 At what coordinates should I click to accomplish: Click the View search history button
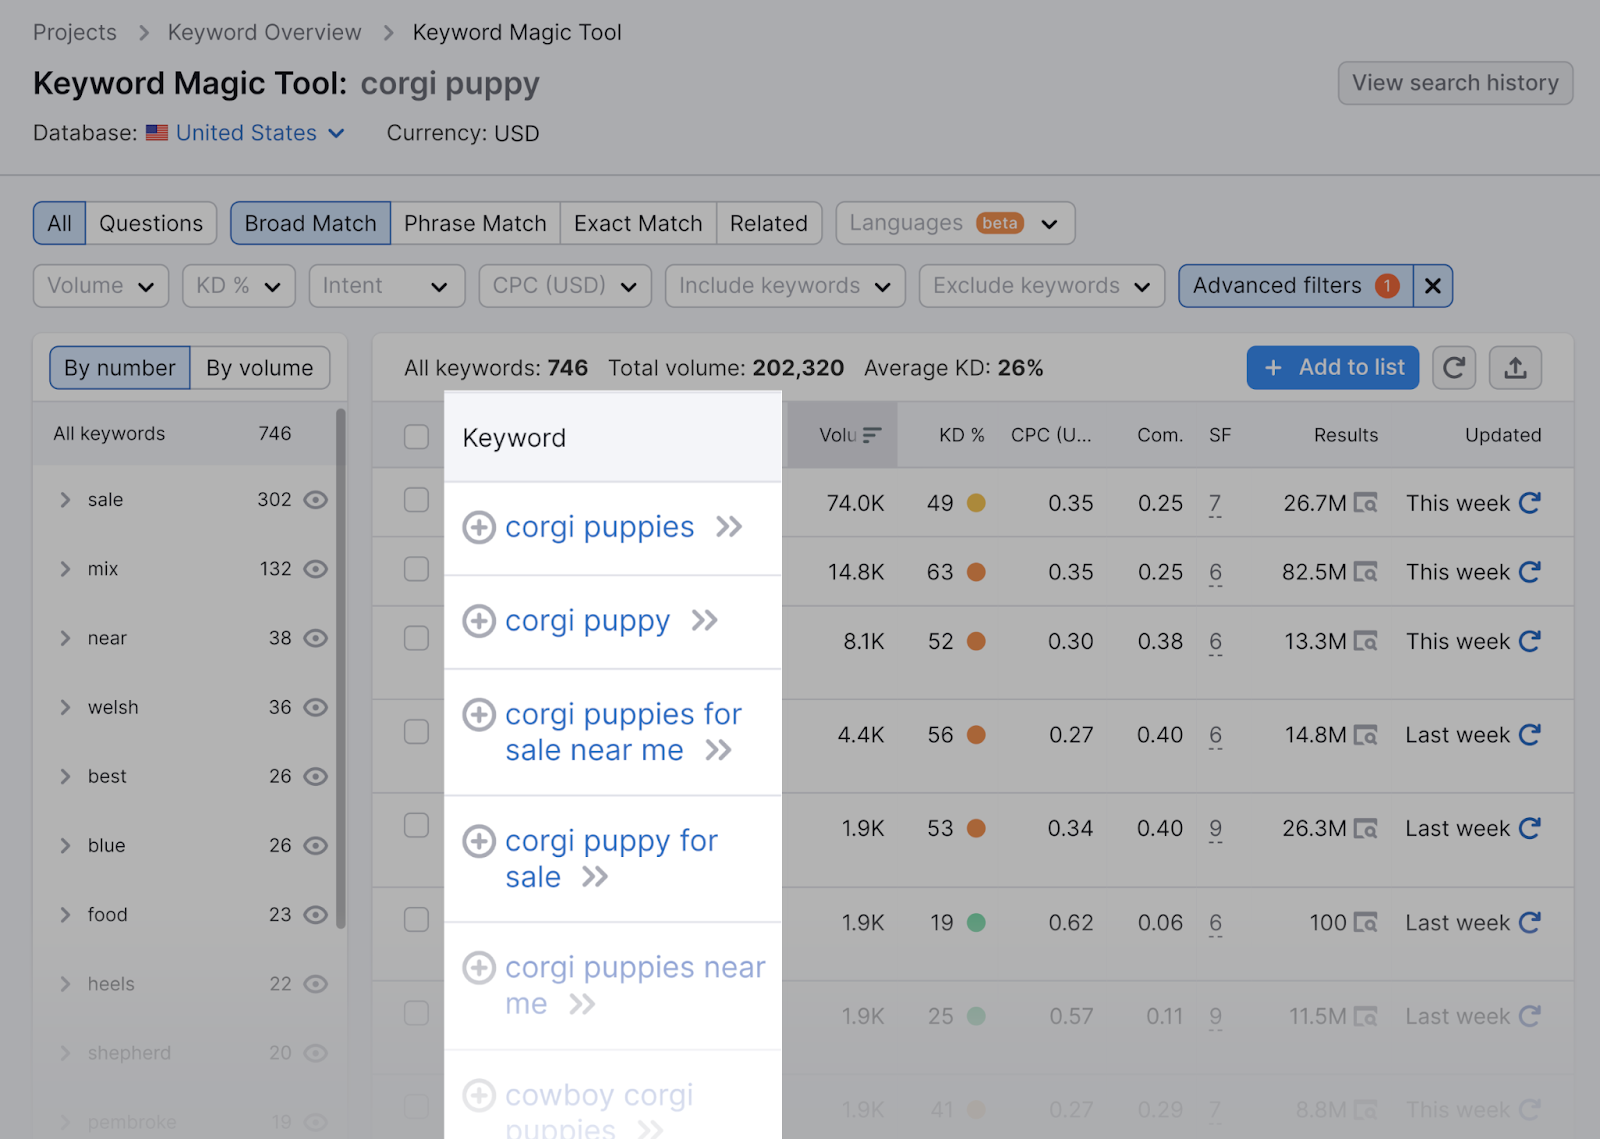pos(1455,82)
